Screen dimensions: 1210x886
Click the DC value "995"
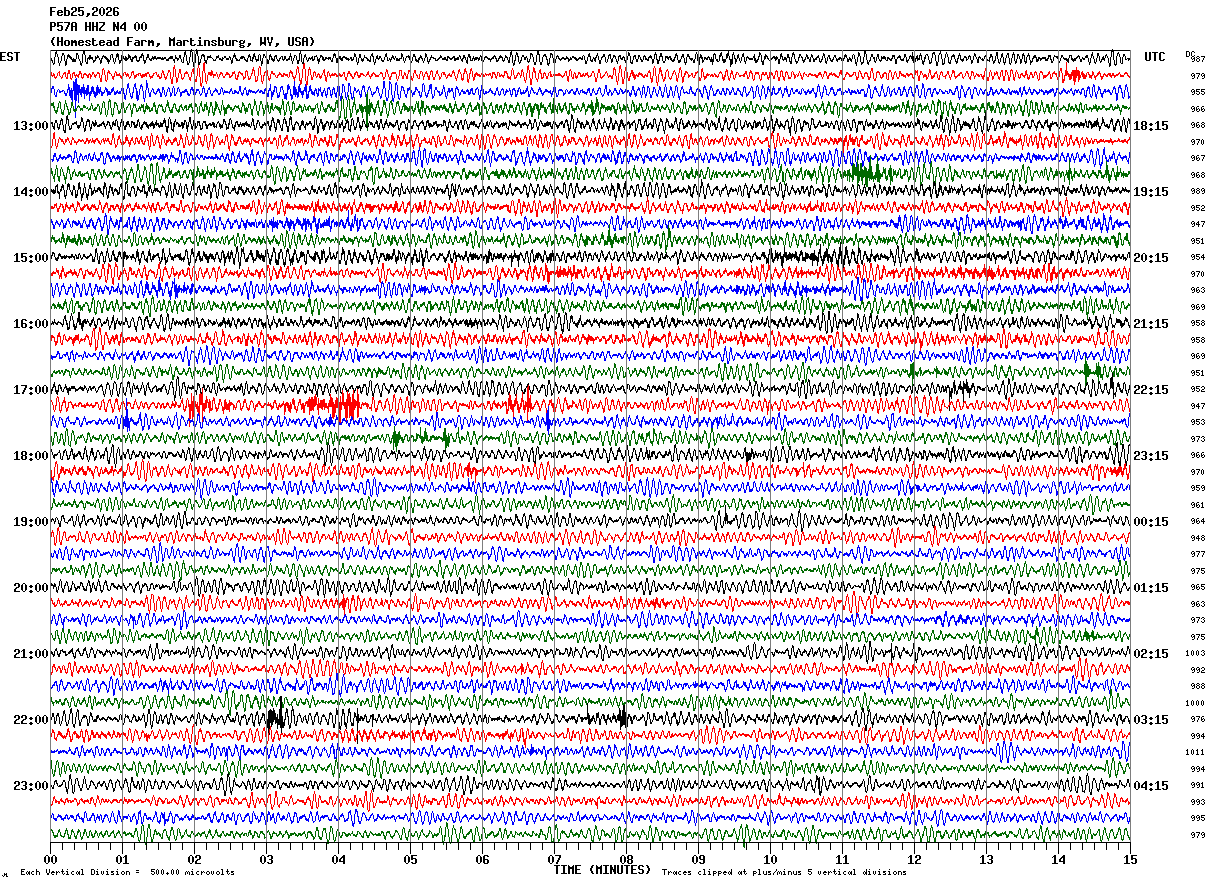1198,818
